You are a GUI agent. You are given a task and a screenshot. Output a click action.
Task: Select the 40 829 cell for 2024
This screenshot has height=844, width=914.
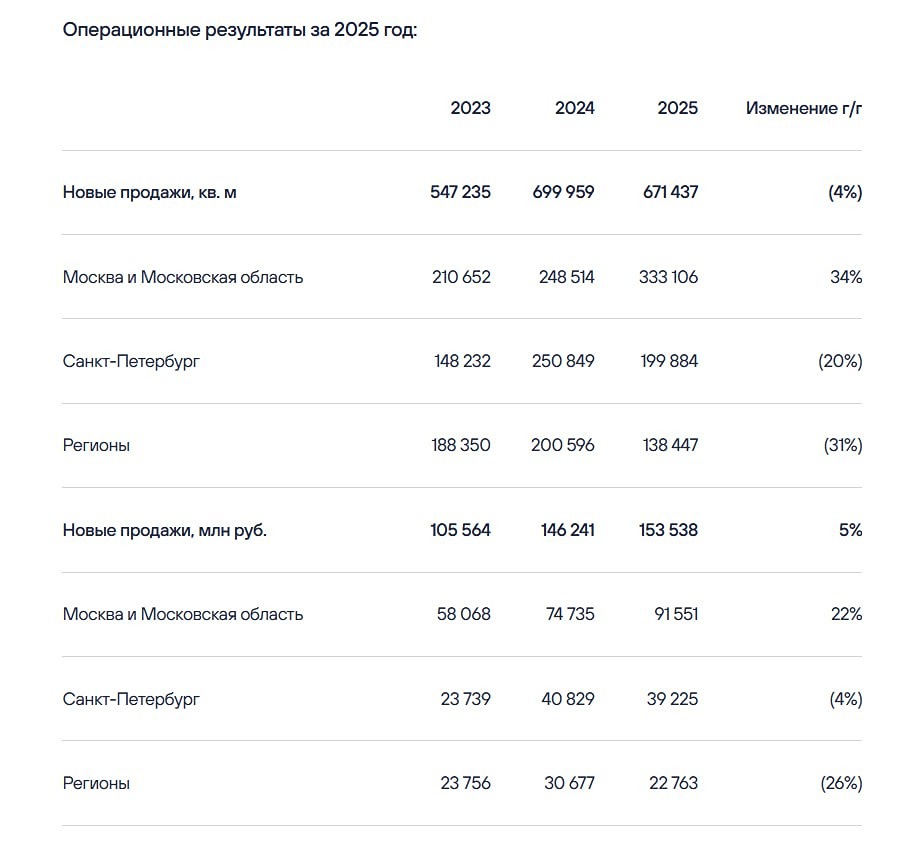(567, 699)
